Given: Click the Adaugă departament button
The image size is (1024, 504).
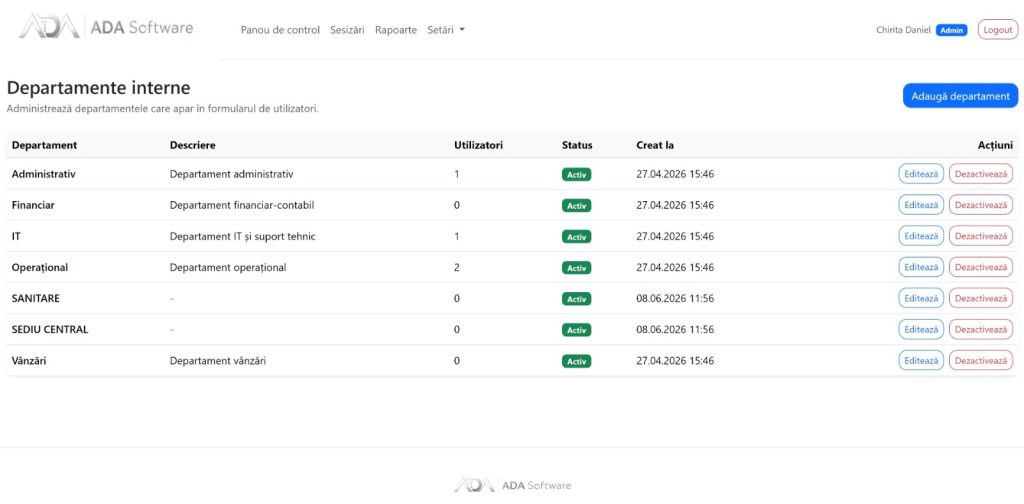Looking at the screenshot, I should [x=960, y=96].
